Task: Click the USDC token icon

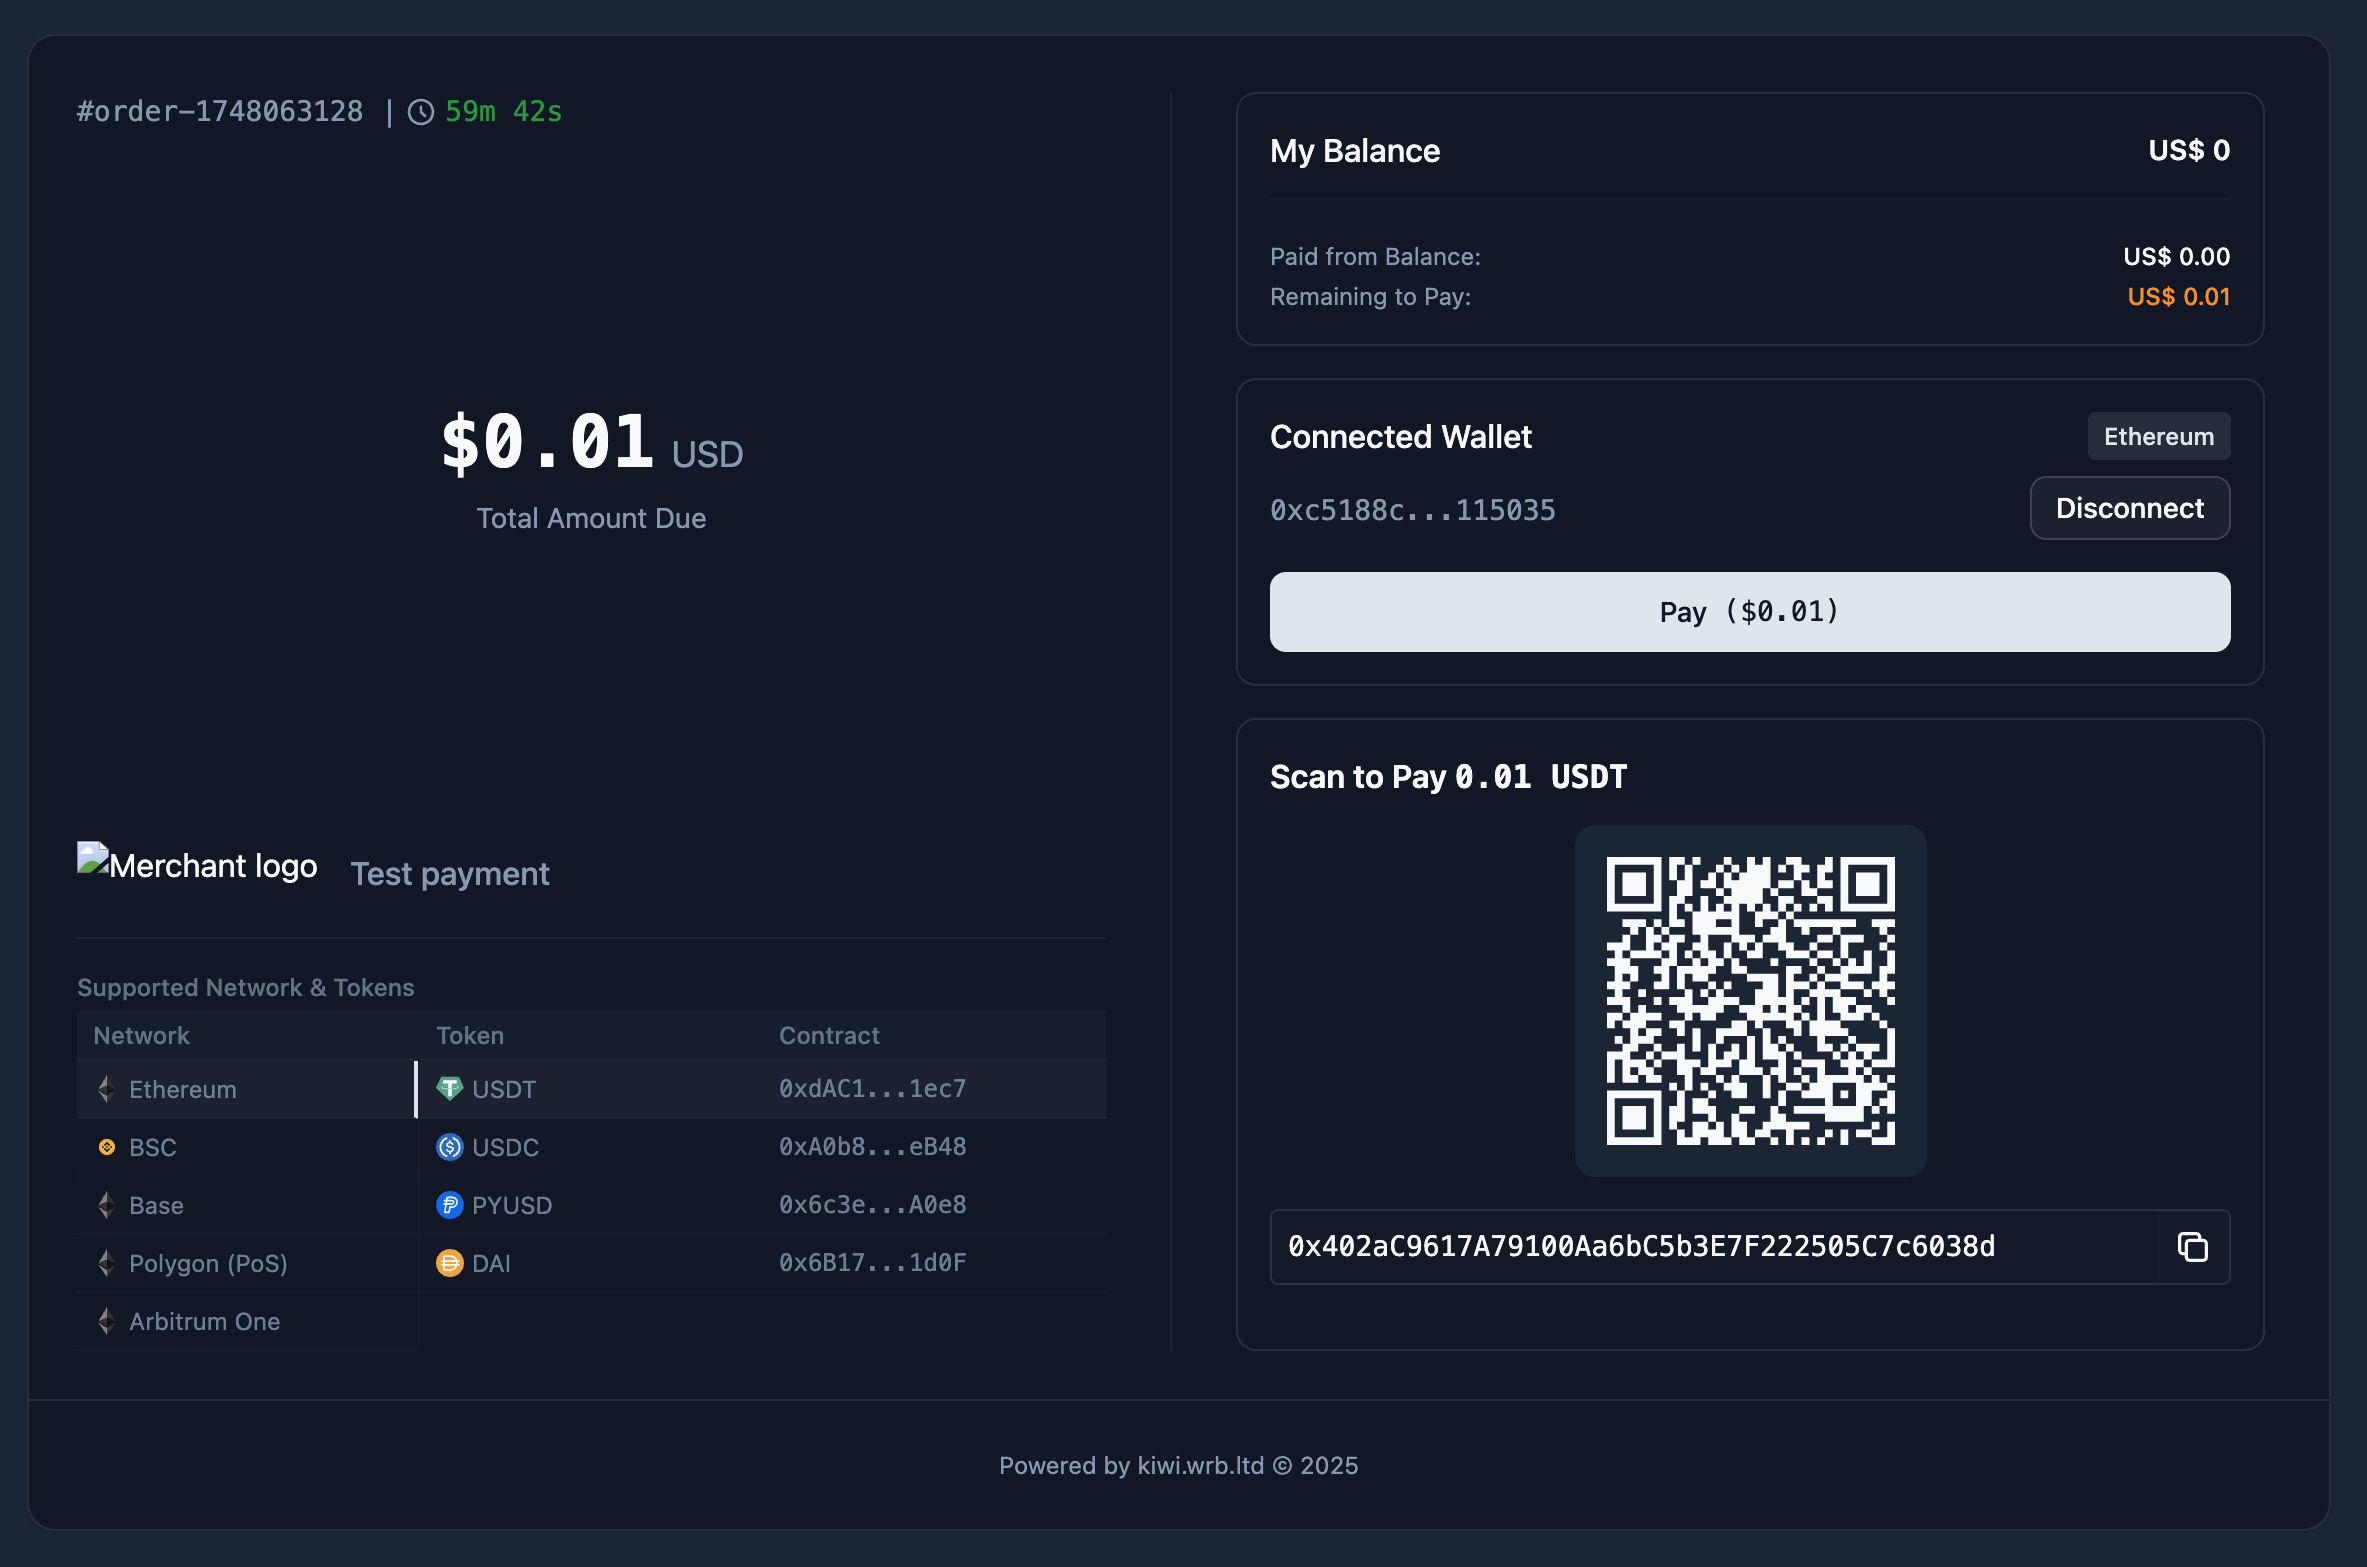Action: (x=448, y=1147)
